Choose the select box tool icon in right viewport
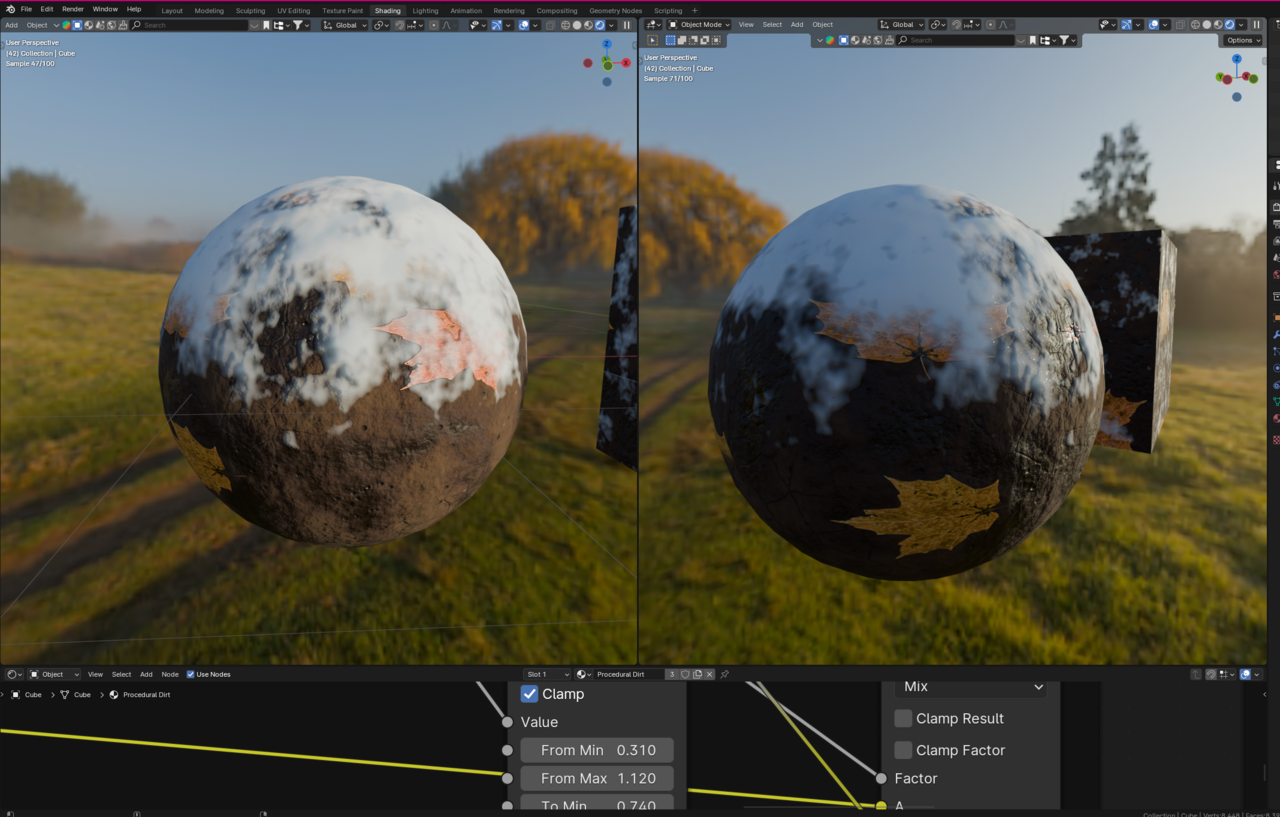The width and height of the screenshot is (1280, 817). click(x=670, y=41)
